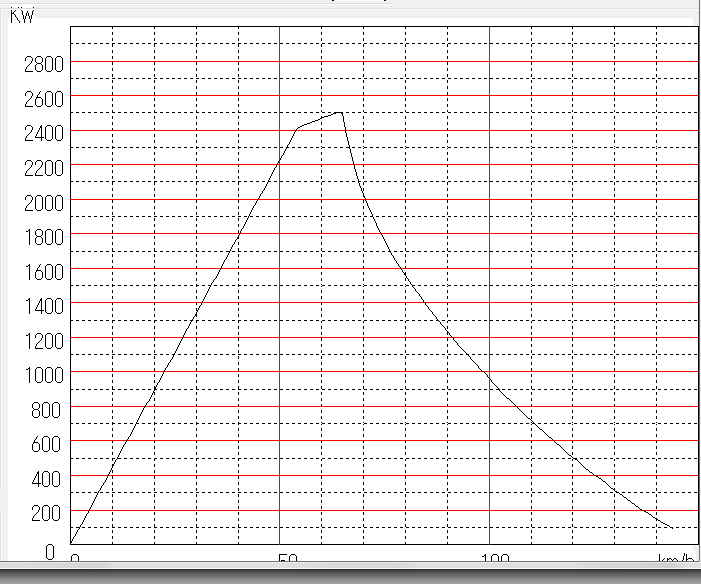701x584 pixels.
Task: Click the curve's starting point at the origin
Action: click(x=71, y=543)
